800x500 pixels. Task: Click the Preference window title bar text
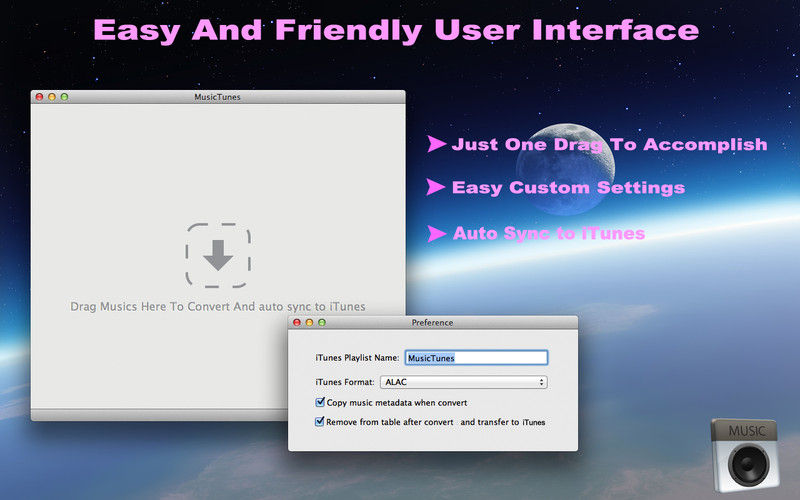[432, 322]
